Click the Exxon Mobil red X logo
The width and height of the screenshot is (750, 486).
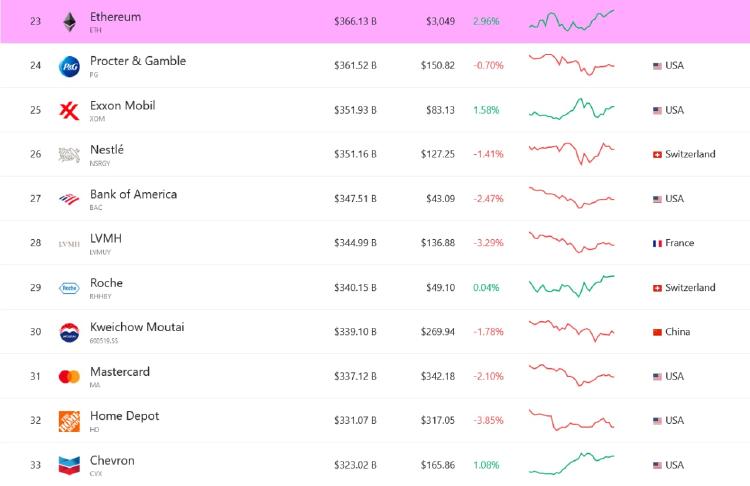tap(69, 110)
